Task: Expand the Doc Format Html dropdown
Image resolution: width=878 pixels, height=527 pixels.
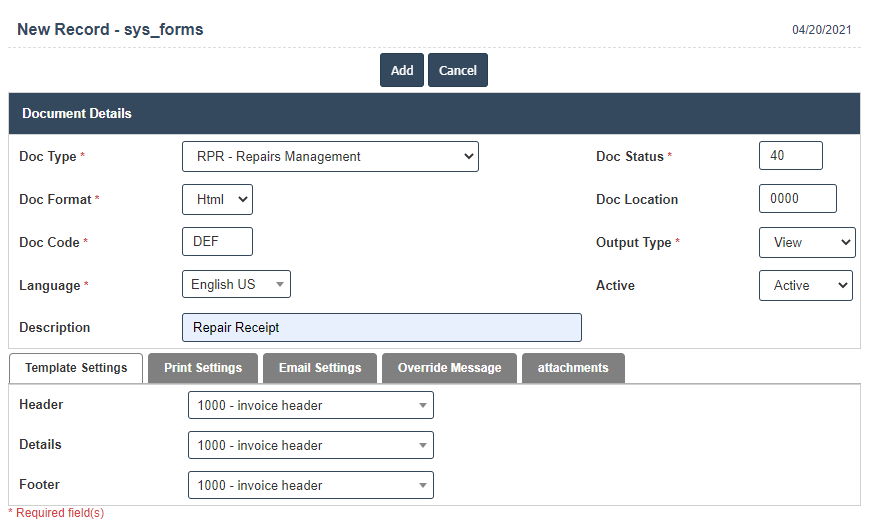Action: [x=217, y=200]
